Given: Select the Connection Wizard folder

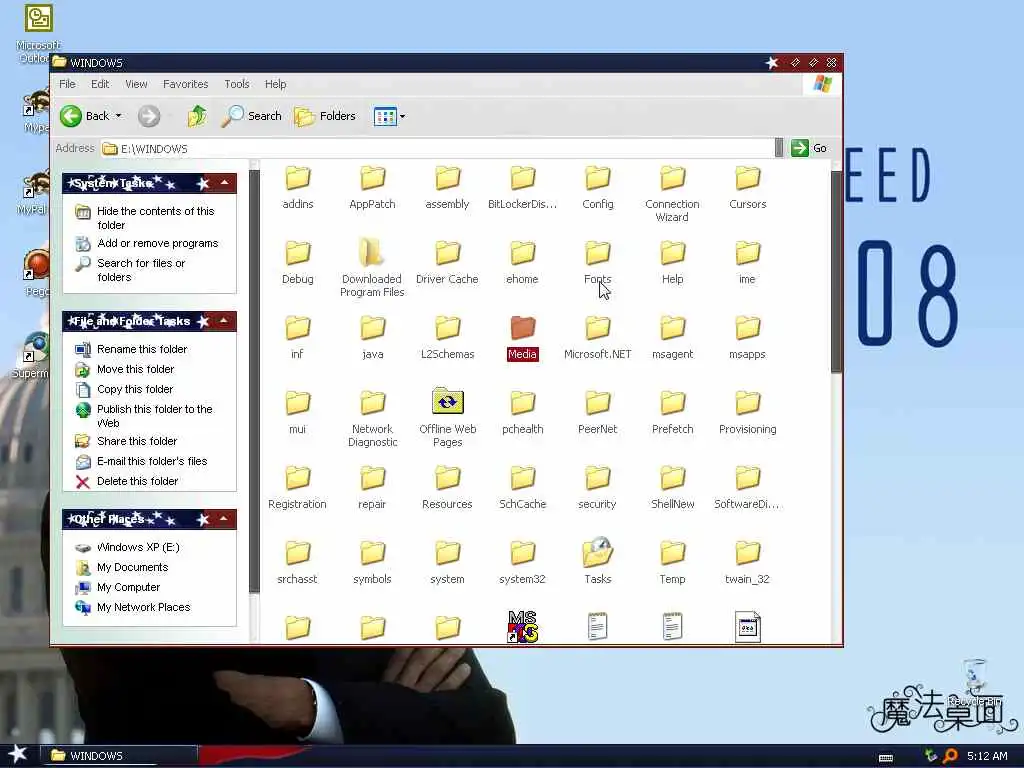Looking at the screenshot, I should coord(672,194).
